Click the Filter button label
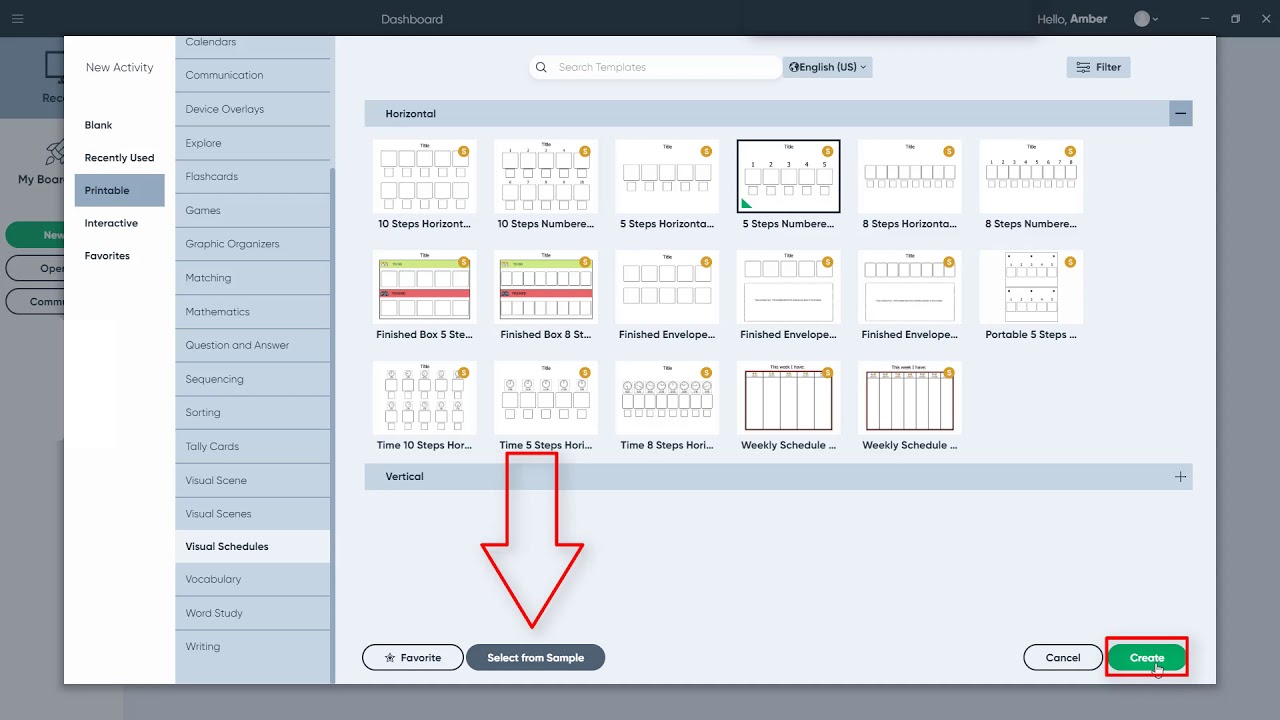Viewport: 1280px width, 720px height. [x=1108, y=67]
